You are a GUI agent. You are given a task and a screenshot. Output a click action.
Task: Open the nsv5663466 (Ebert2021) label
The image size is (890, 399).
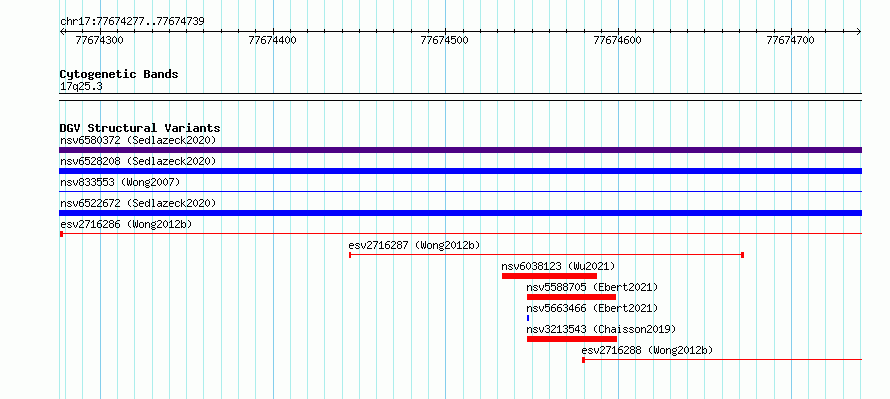click(592, 308)
